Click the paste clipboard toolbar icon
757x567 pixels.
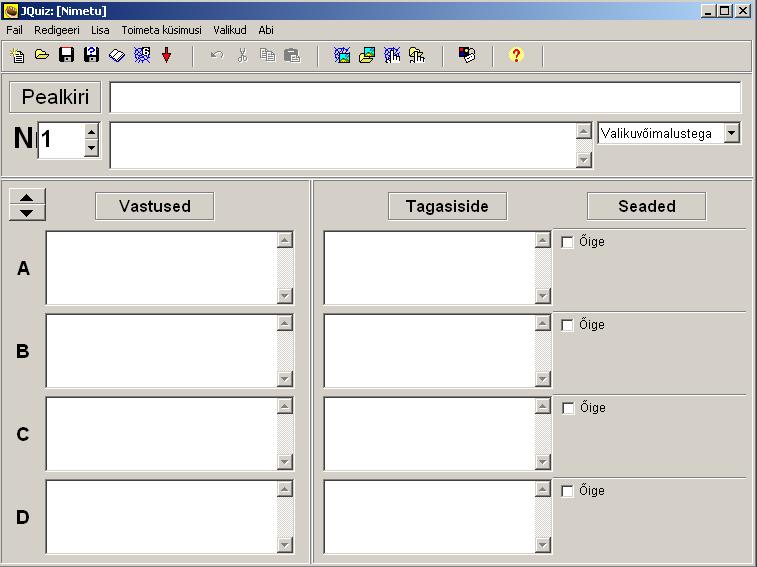pyautogui.click(x=292, y=56)
